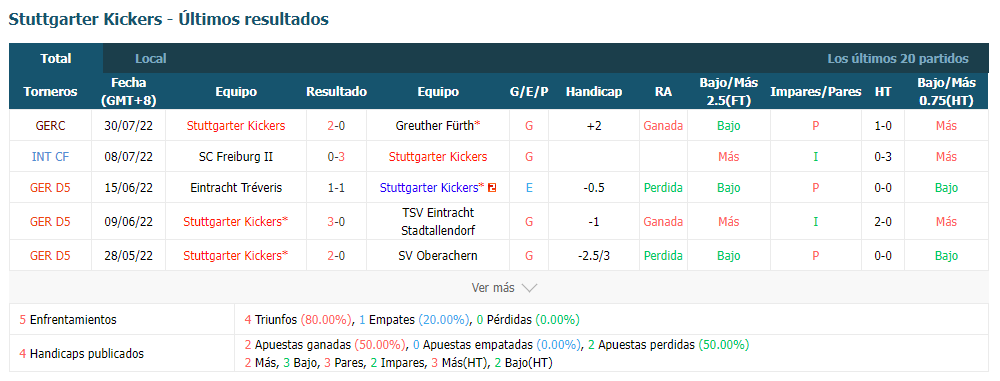
Task: Click the 0-3 result against SC Freiburg II
Action: 337,156
